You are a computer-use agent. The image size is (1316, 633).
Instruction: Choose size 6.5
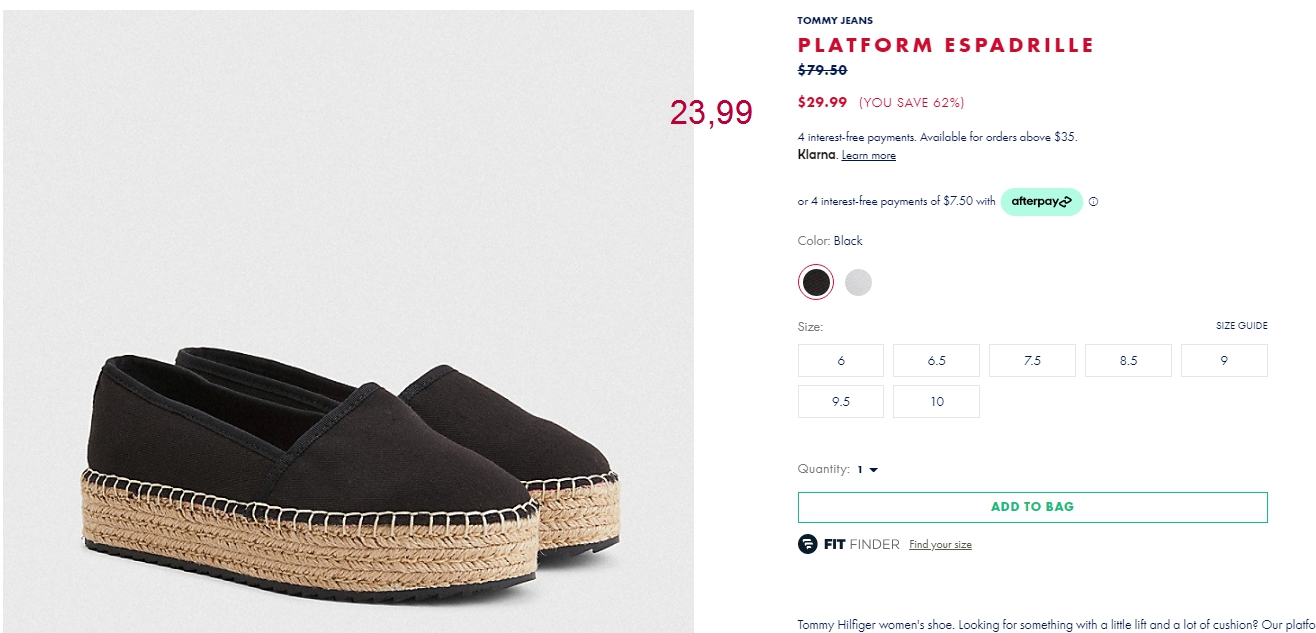pos(936,360)
